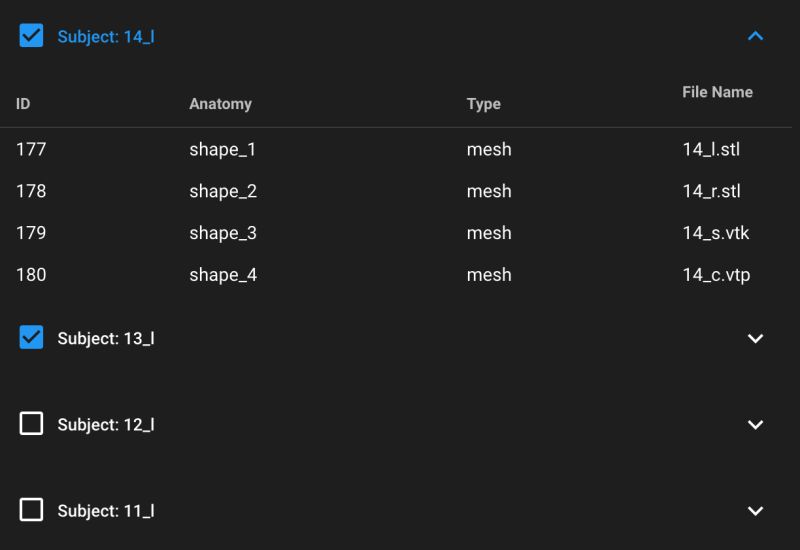Expand Subject 13_l with its chevron
The width and height of the screenshot is (800, 550).
[x=755, y=338]
